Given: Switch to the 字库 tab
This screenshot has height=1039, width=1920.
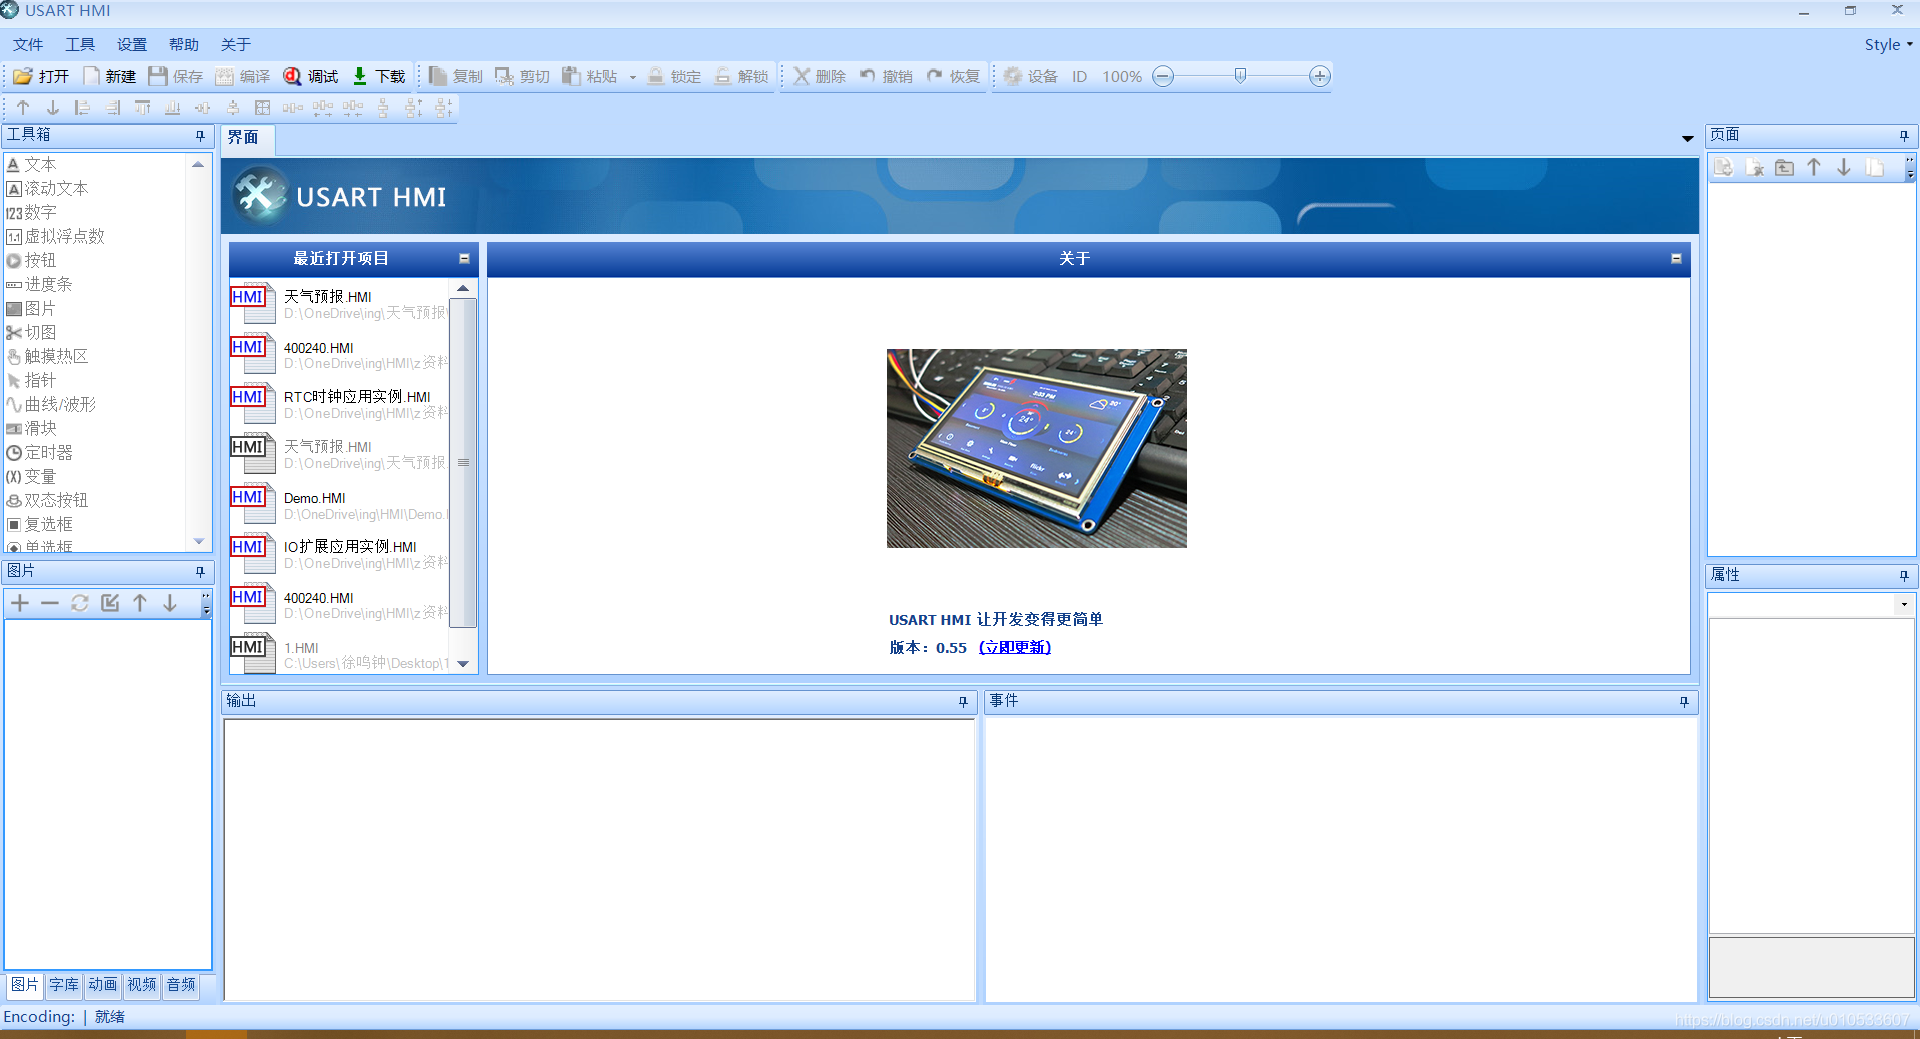Looking at the screenshot, I should tap(64, 985).
